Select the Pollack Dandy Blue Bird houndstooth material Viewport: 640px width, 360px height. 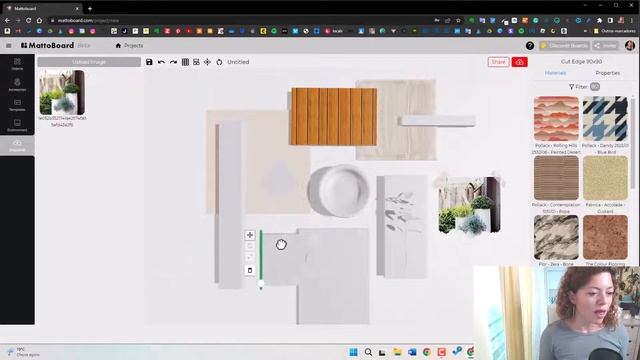[605, 119]
